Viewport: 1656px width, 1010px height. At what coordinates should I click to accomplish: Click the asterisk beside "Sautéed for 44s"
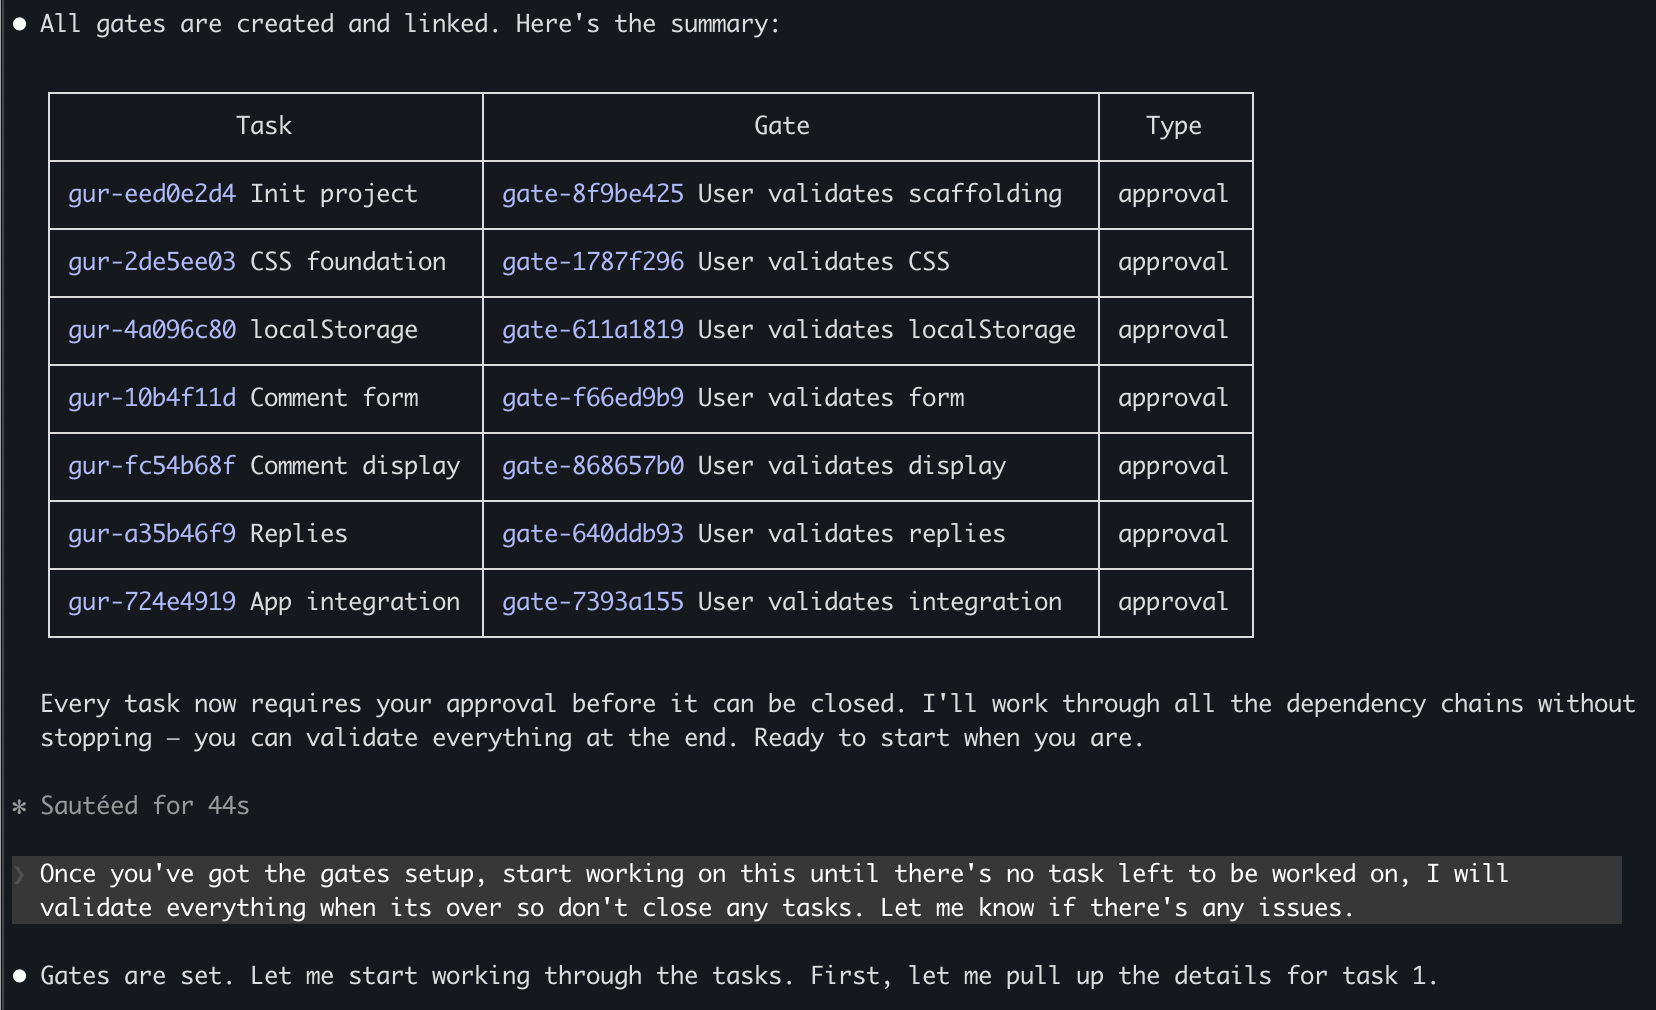19,807
